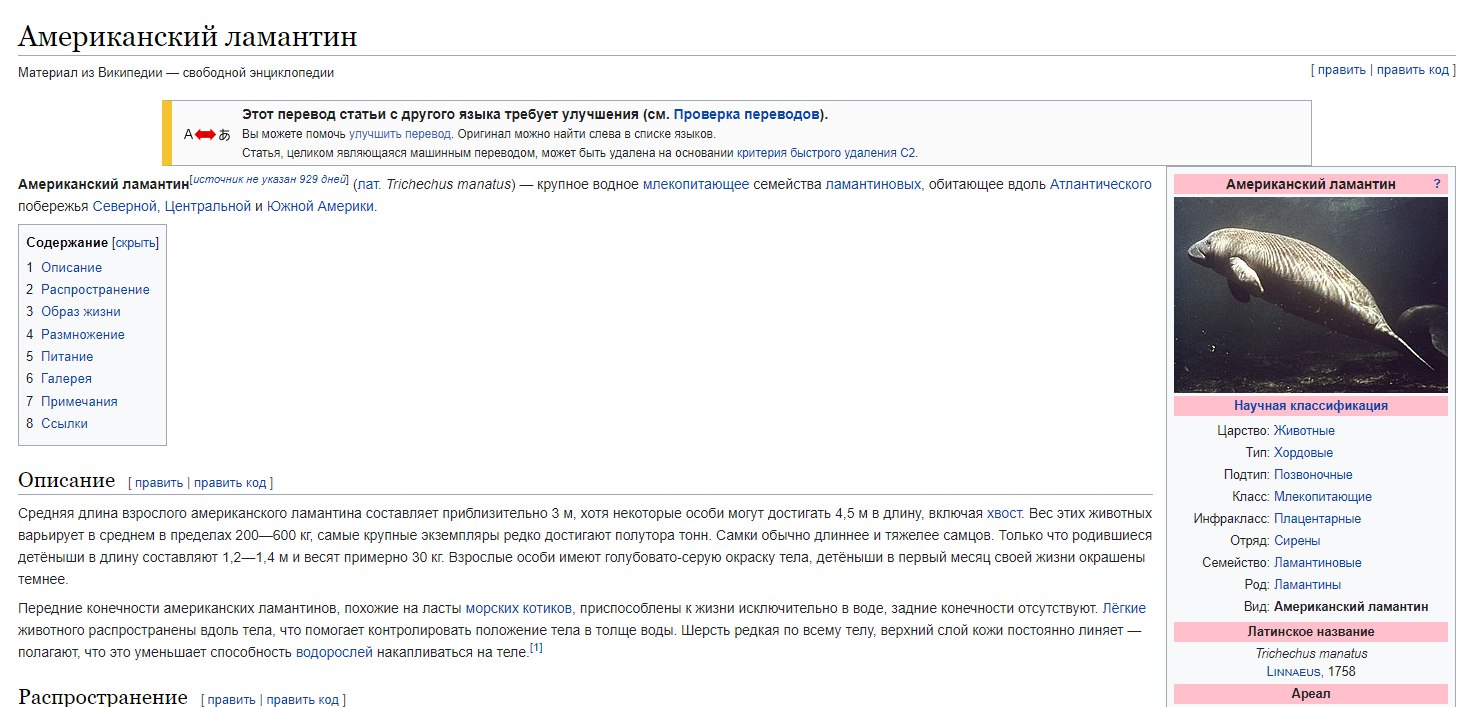The width and height of the screenshot is (1473, 707).
Task: Jump to contents item 'Примечания'
Action: pos(79,401)
